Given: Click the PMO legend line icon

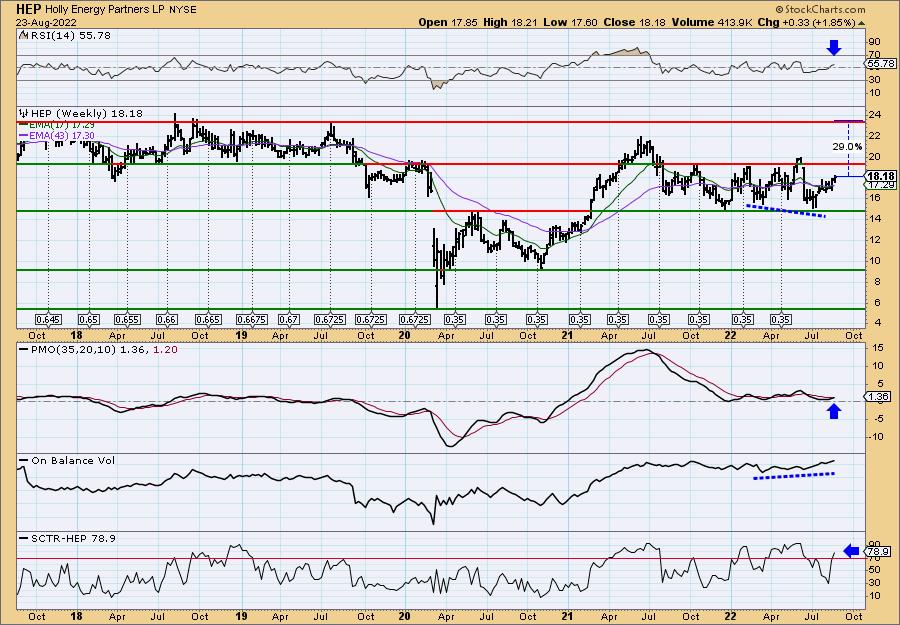Looking at the screenshot, I should 24,349.
